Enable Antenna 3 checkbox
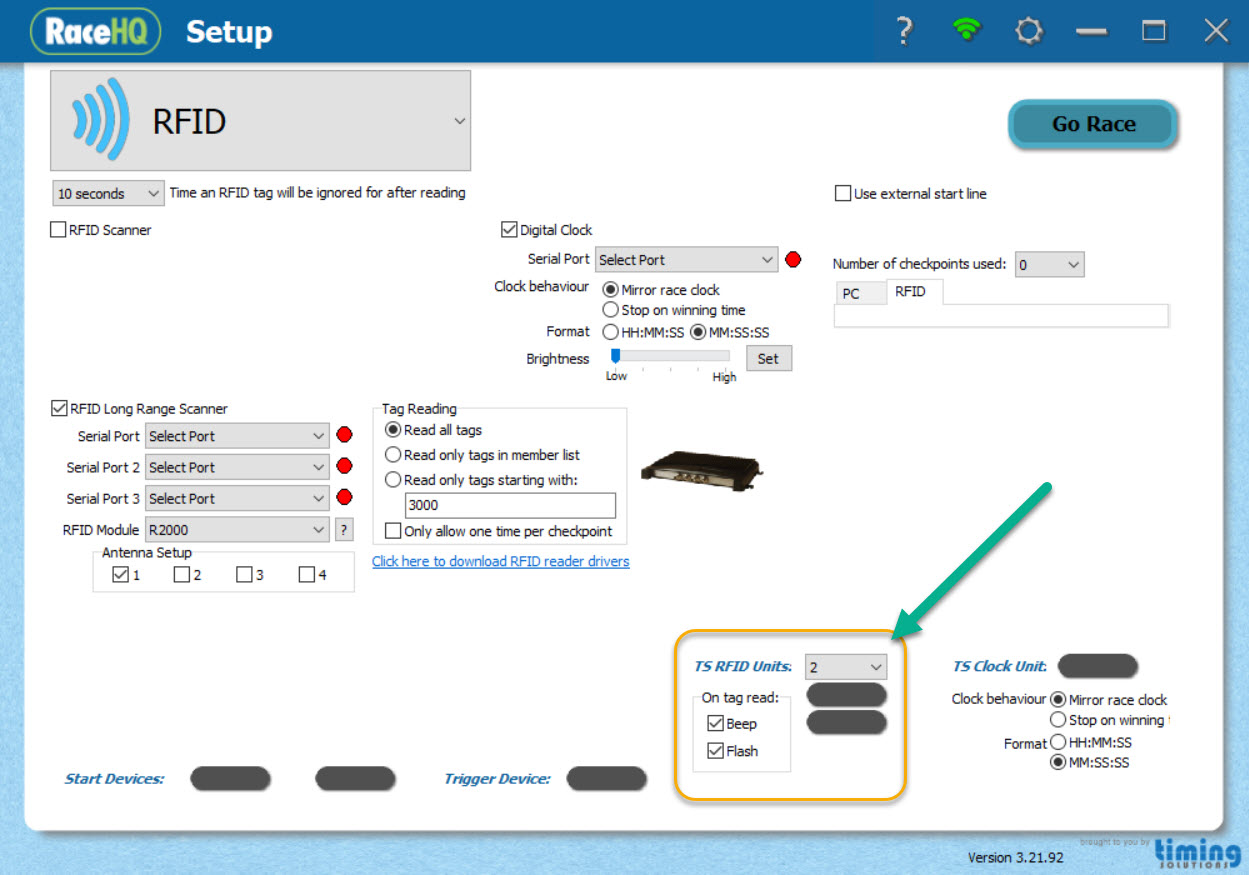Screen dimensions: 1249x875 244,575
